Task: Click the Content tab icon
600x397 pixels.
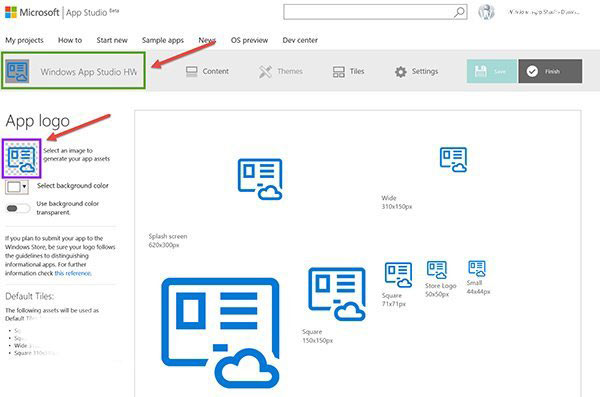Action: [191, 72]
